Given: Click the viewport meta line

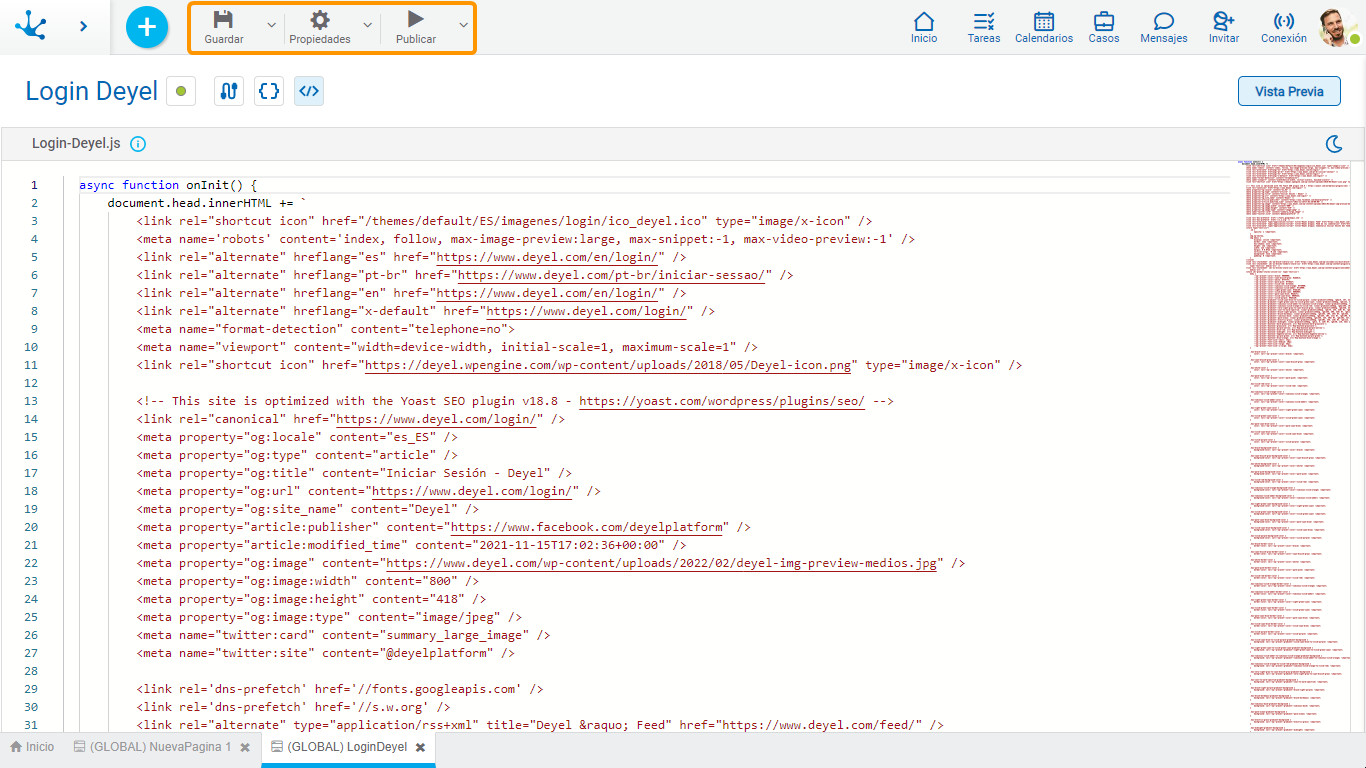Looking at the screenshot, I should (447, 347).
